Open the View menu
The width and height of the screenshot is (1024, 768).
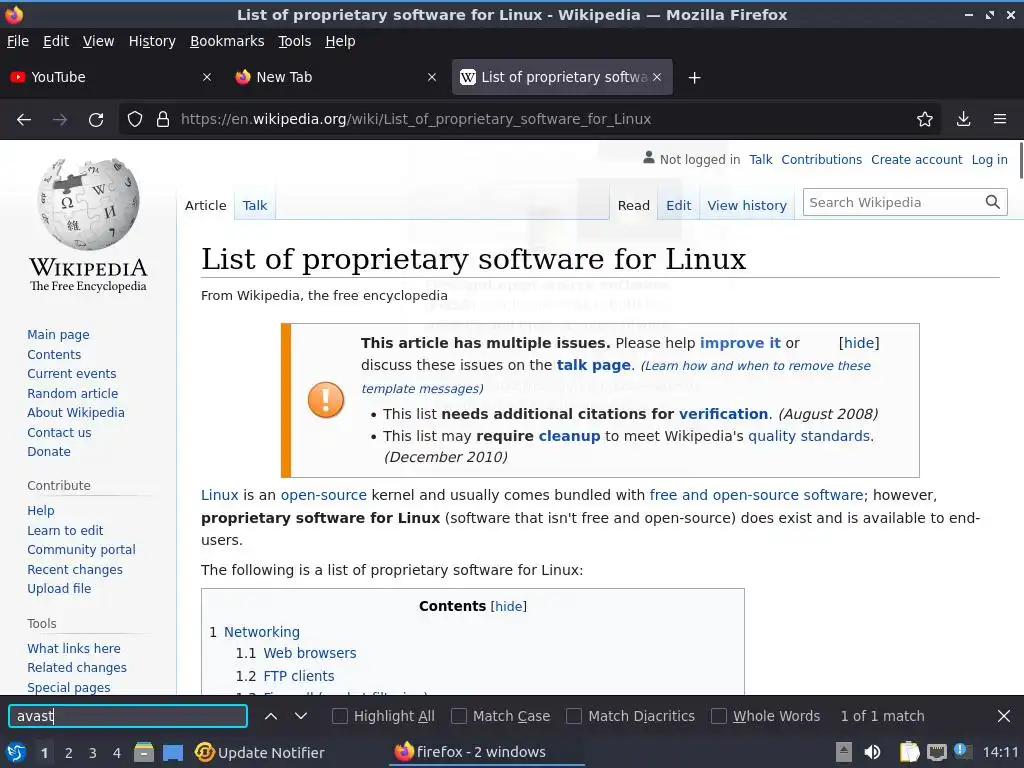pos(98,41)
